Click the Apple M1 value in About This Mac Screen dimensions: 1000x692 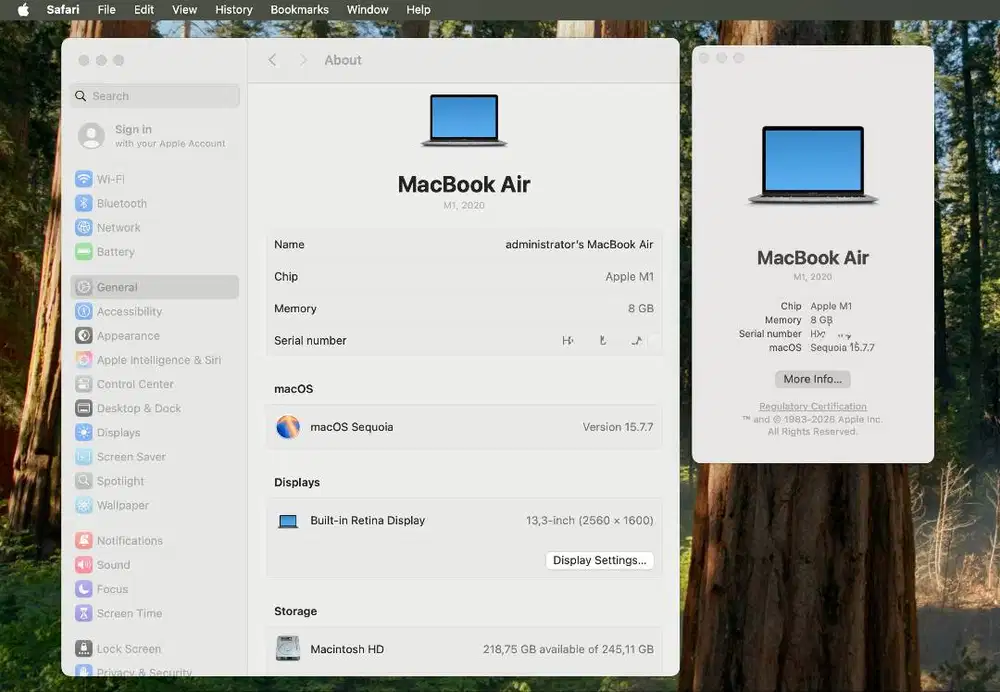coord(831,306)
